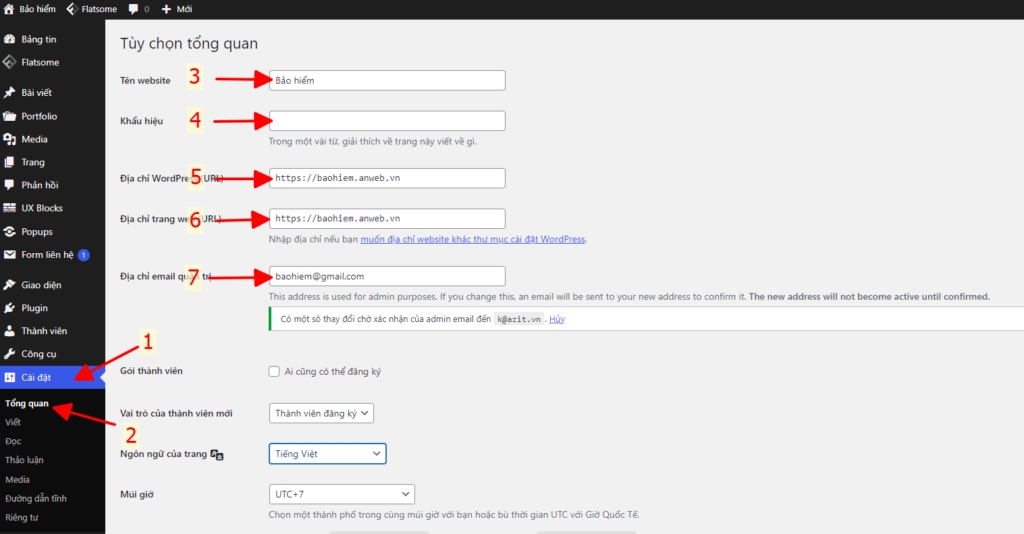The height and width of the screenshot is (534, 1024).
Task: Select Đường dẫn tĩnh submenu item
Action: [36, 498]
